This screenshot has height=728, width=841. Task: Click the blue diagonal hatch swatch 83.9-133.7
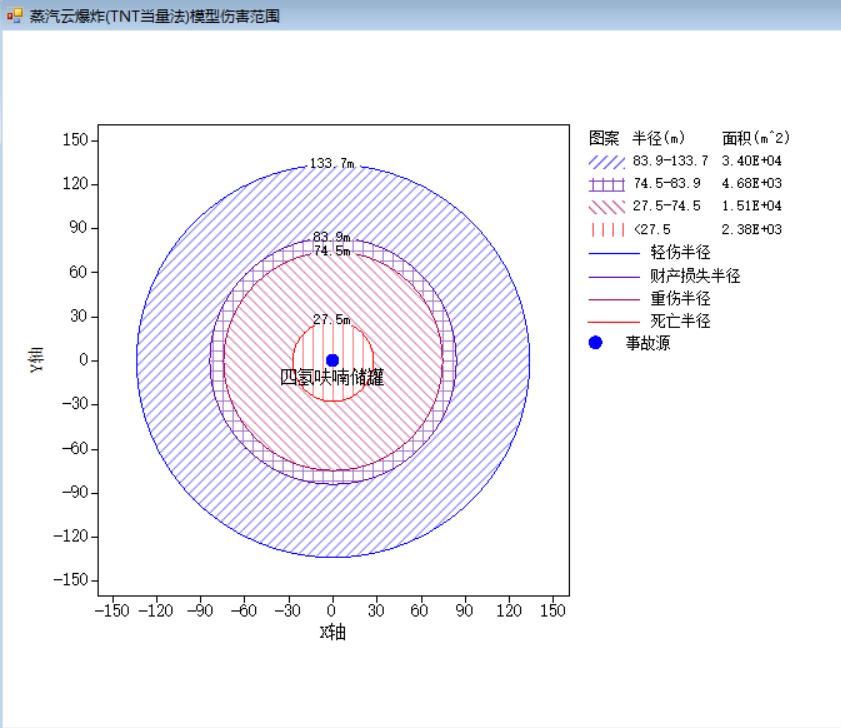(x=607, y=161)
